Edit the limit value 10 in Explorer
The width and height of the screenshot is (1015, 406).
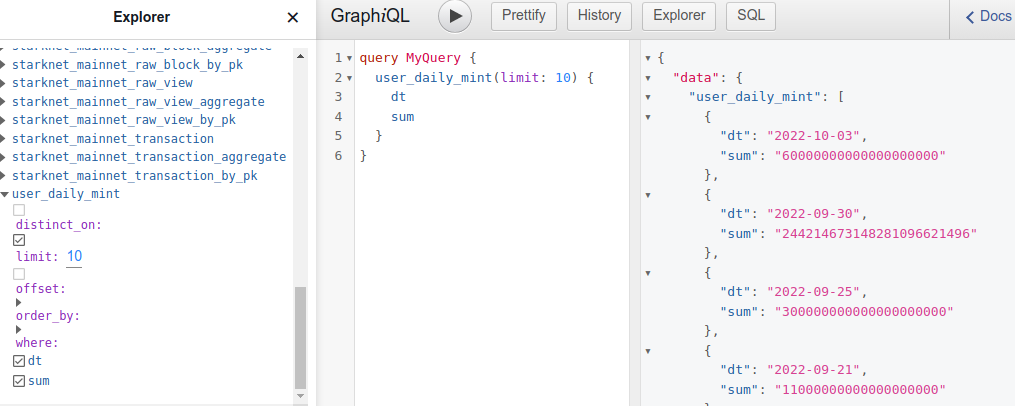[74, 256]
